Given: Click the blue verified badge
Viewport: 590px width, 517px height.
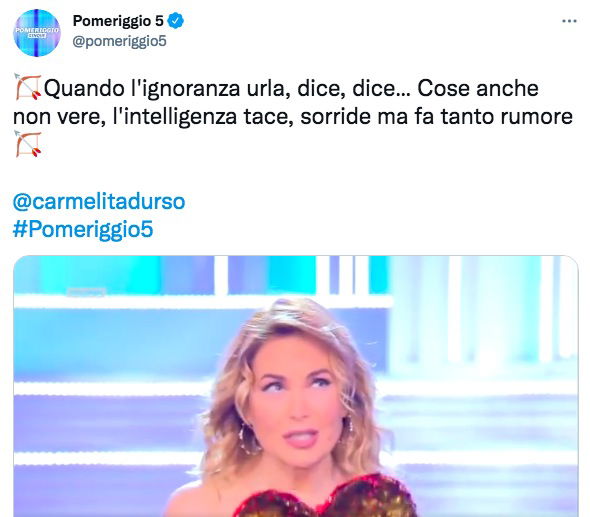Looking at the screenshot, I should tap(175, 21).
